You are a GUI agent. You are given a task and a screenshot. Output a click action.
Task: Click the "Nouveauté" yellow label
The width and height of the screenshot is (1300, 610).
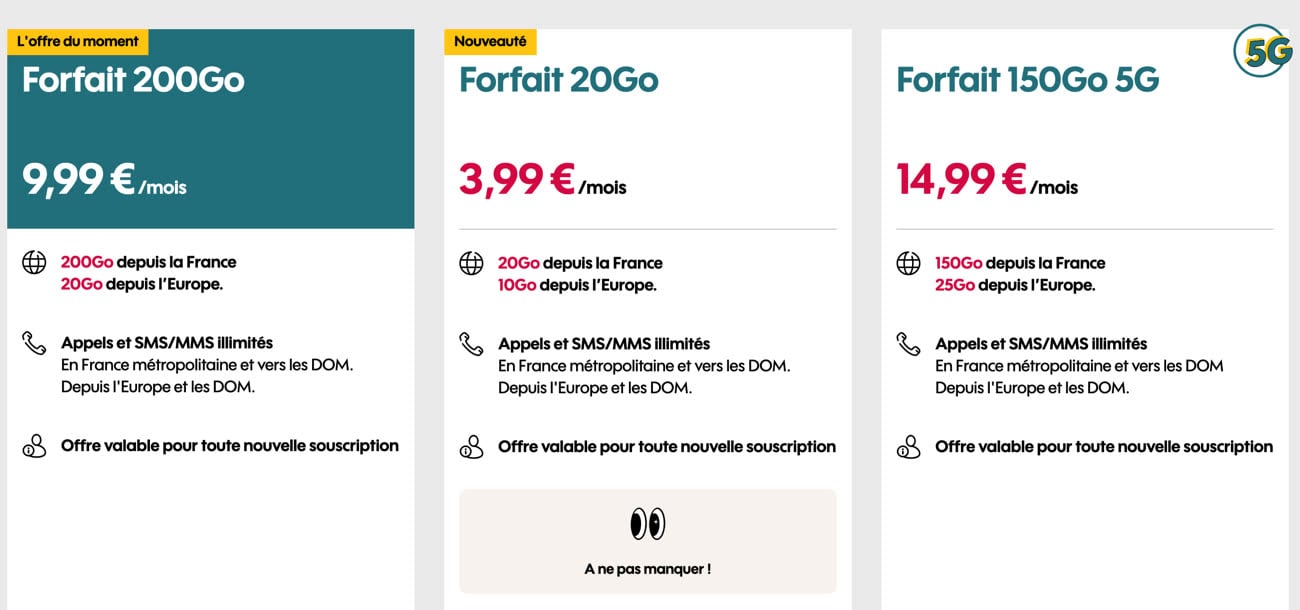coord(491,42)
